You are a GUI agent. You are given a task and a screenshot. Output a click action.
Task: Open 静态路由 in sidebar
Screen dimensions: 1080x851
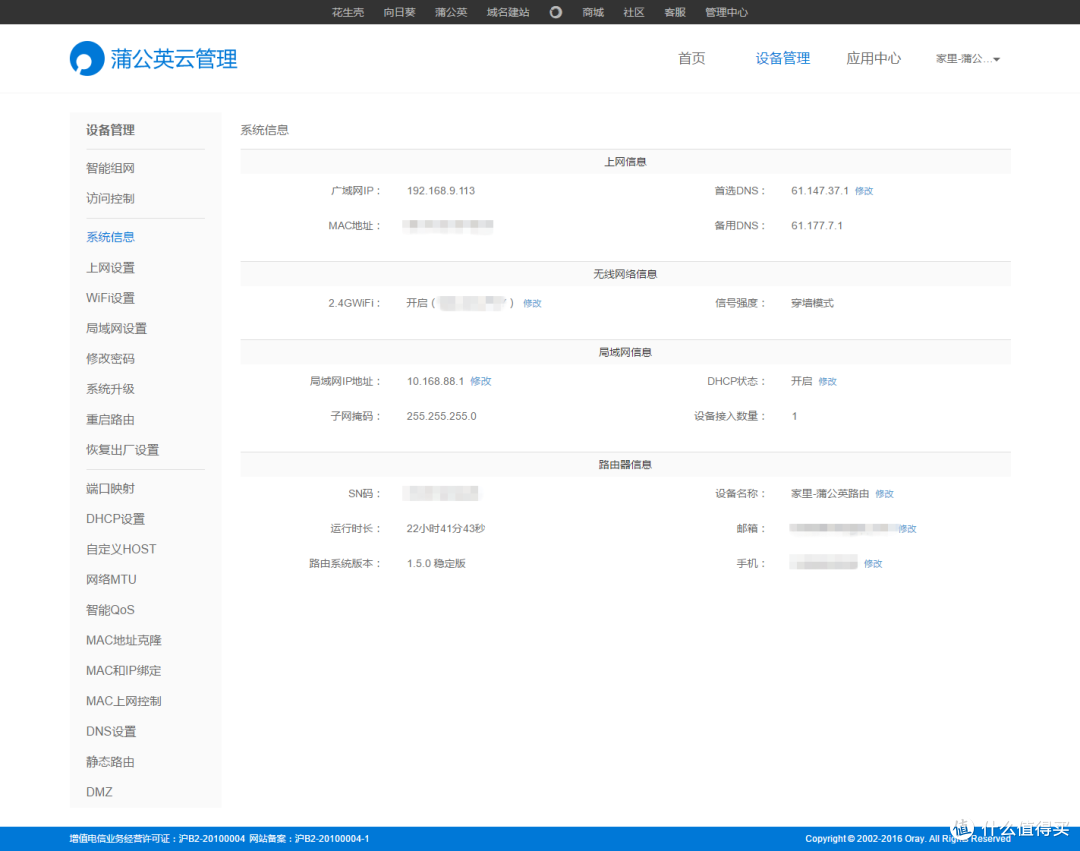pyautogui.click(x=110, y=761)
